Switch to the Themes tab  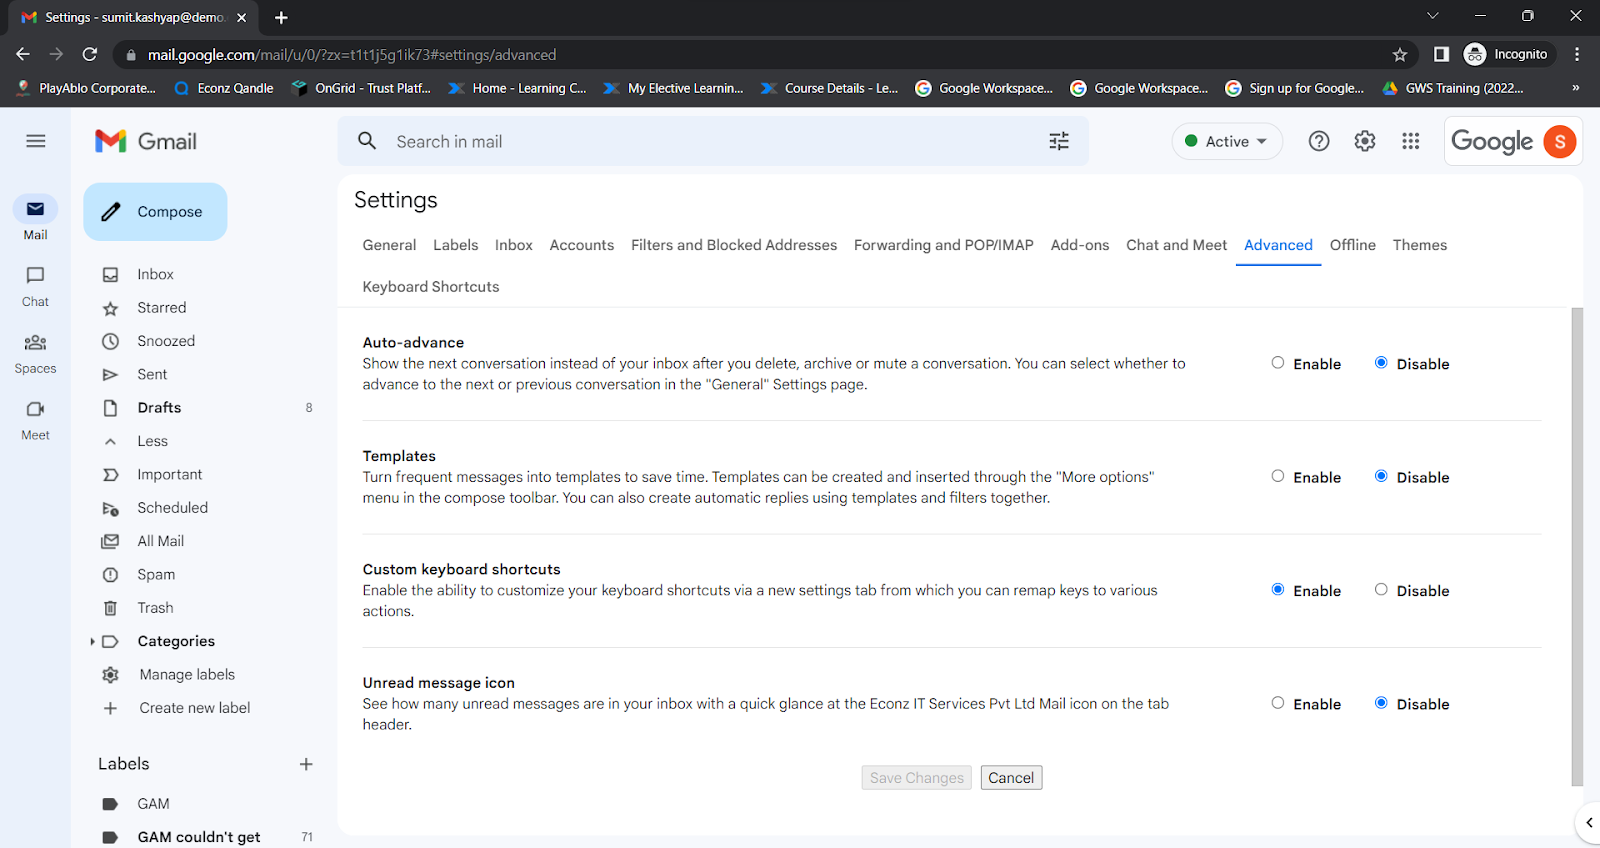tap(1420, 245)
